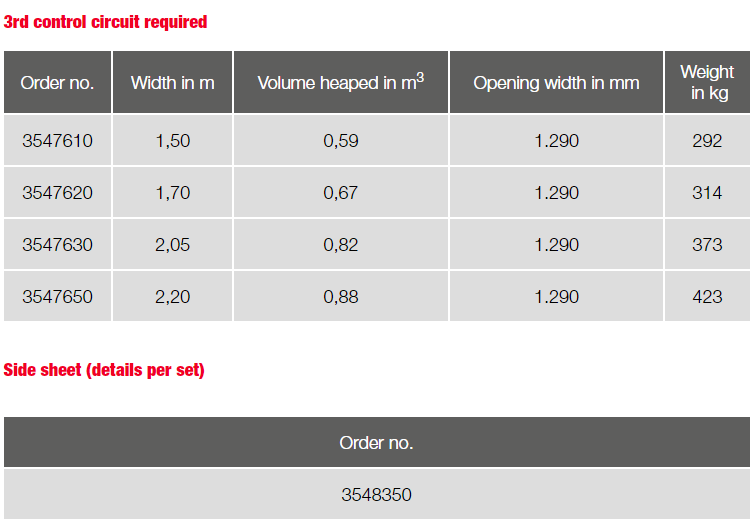Click the '3rd control circuit required' heading
This screenshot has width=752, height=521.
(106, 22)
